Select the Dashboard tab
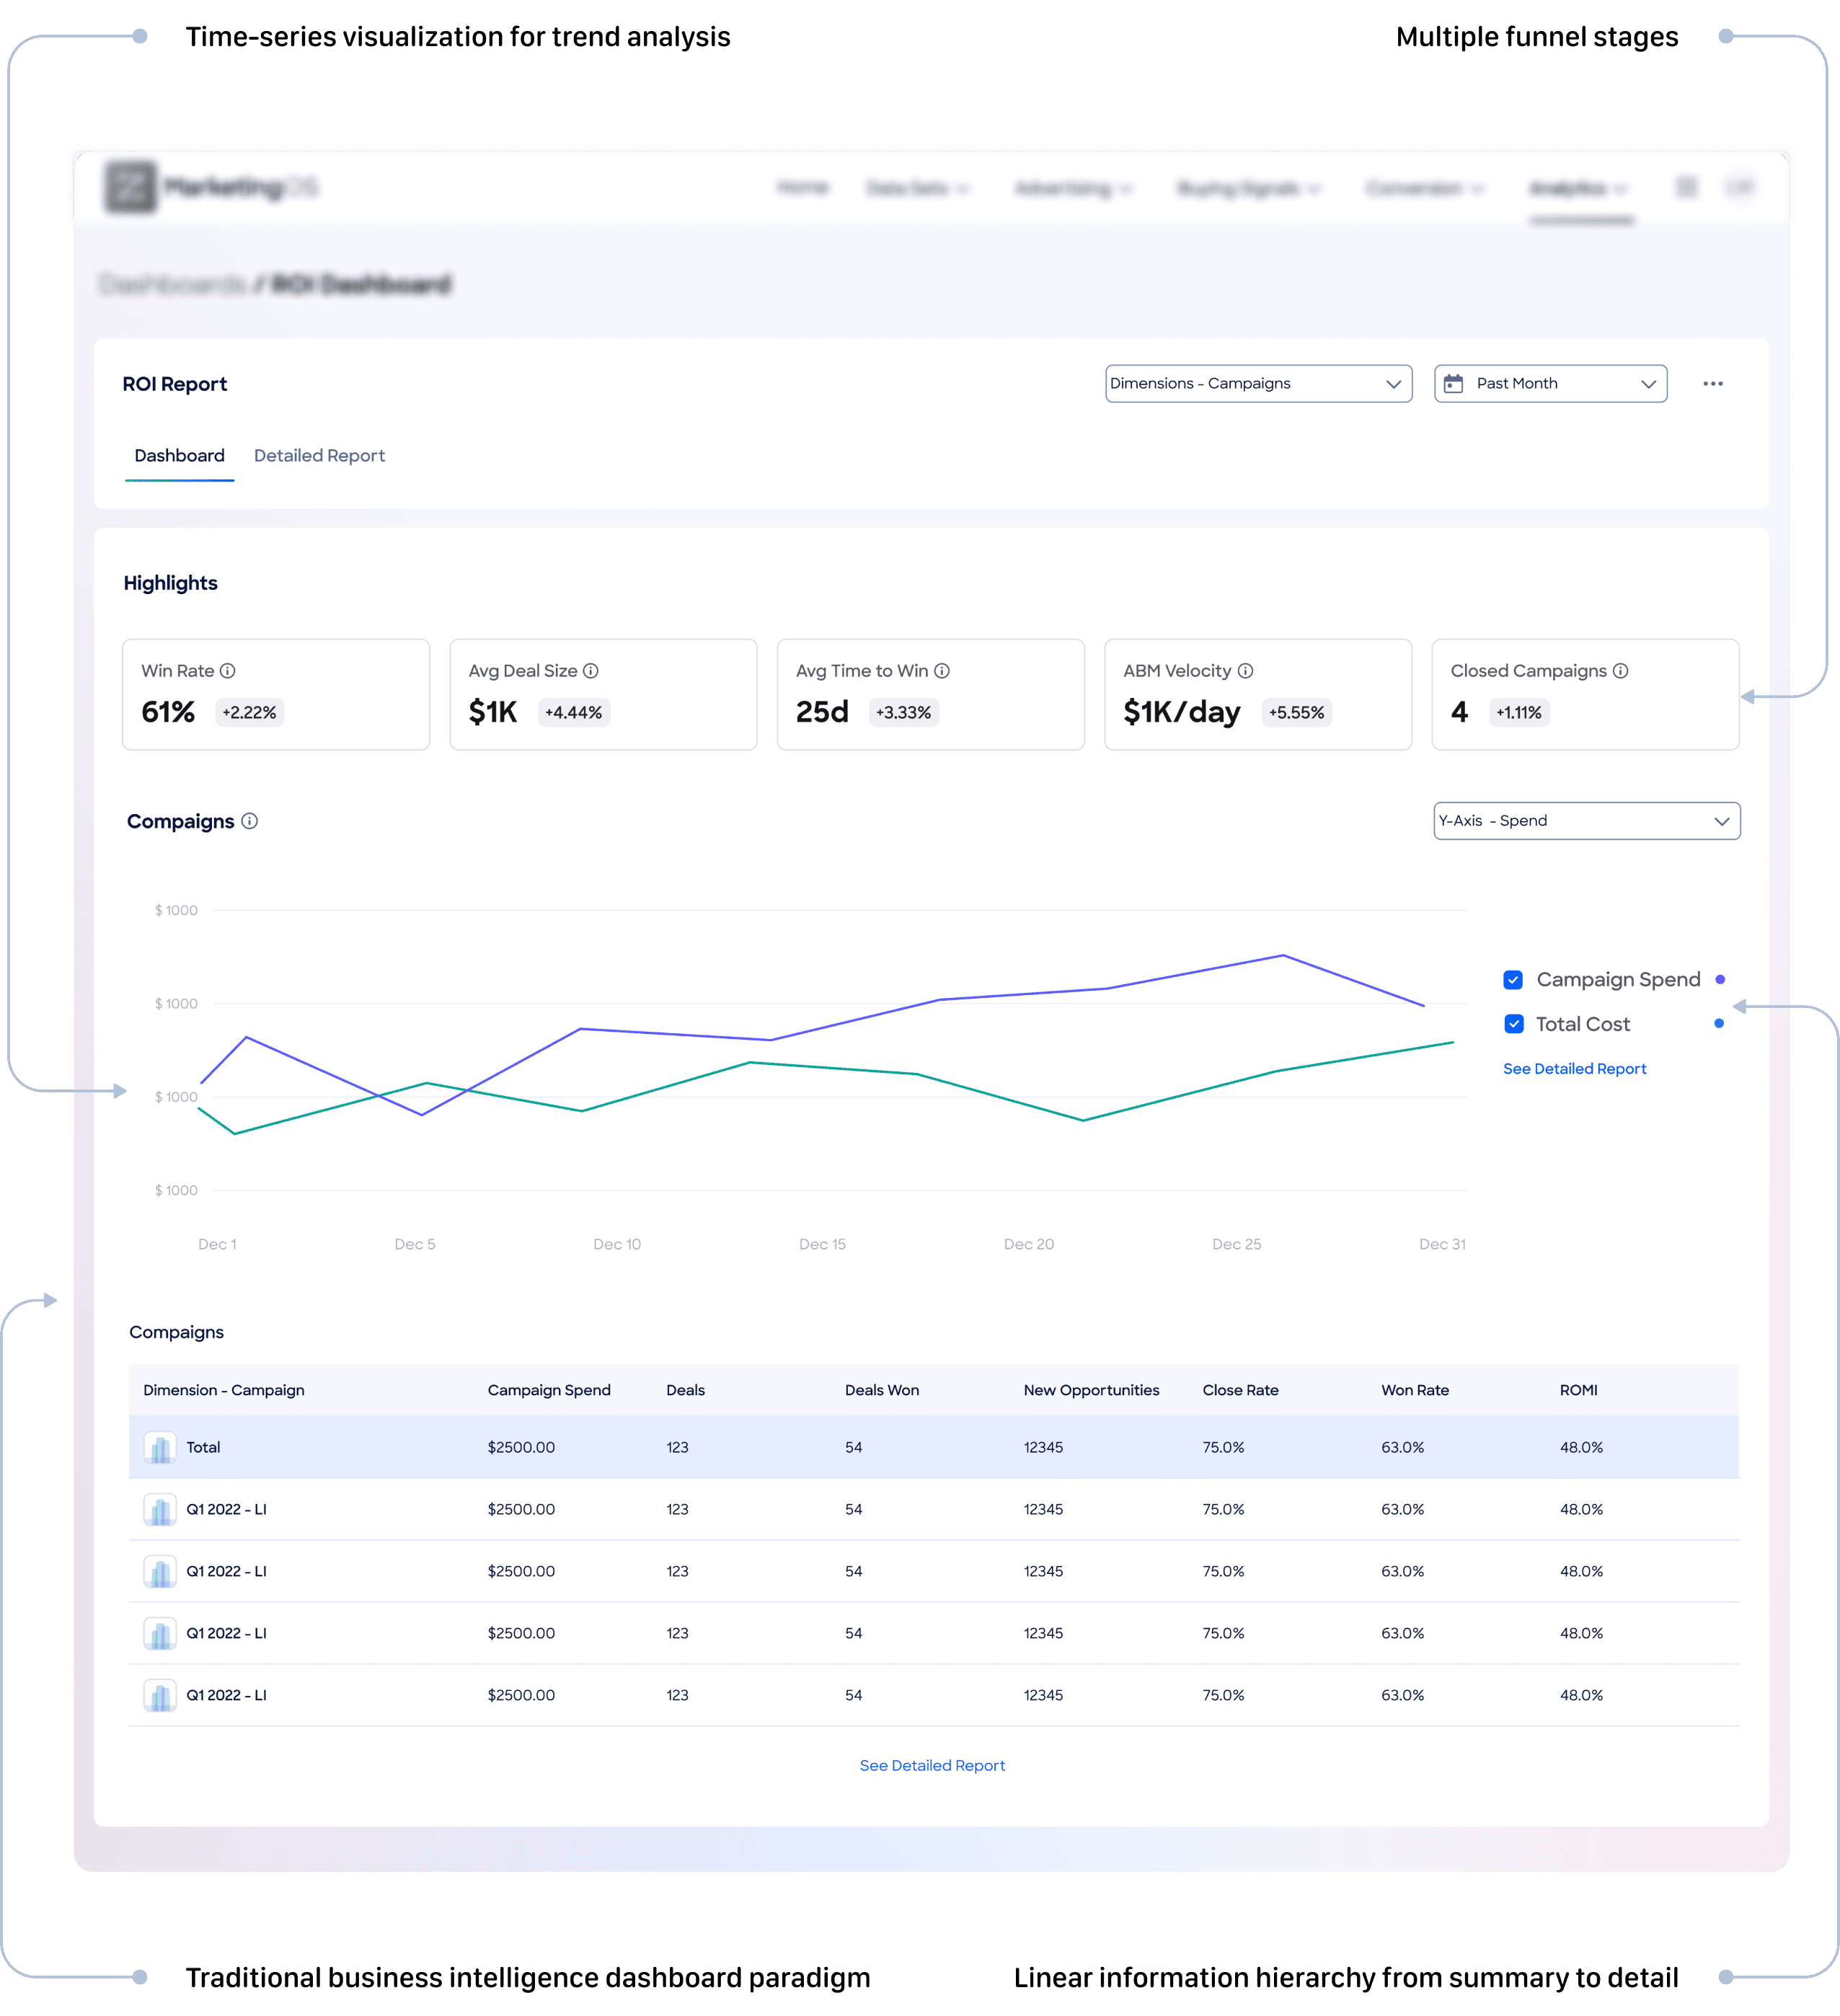 point(180,456)
